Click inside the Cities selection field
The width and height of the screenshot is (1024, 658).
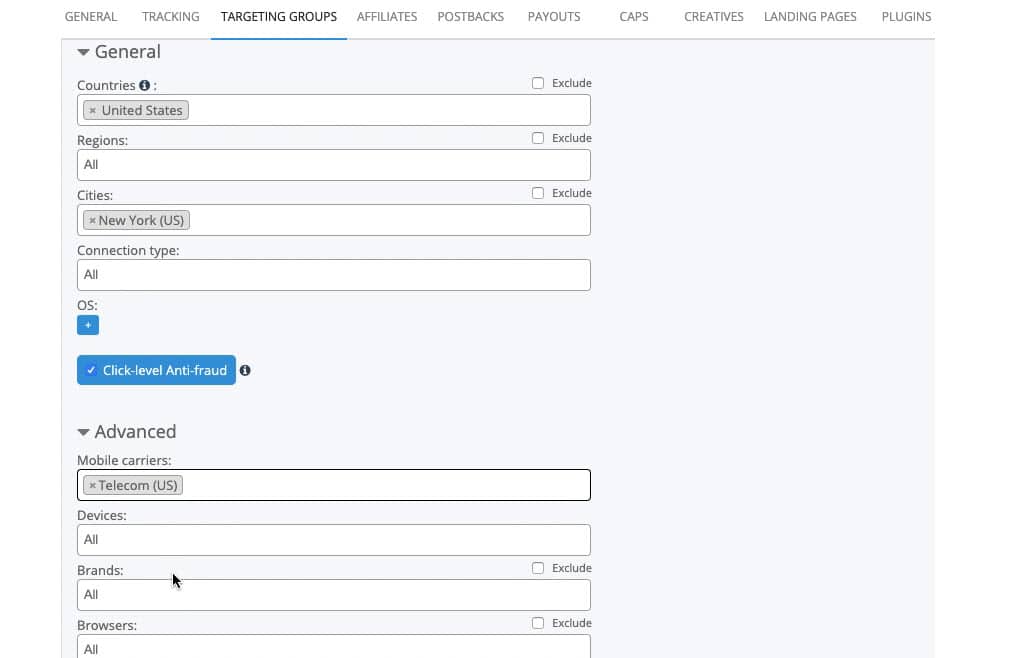pyautogui.click(x=334, y=220)
